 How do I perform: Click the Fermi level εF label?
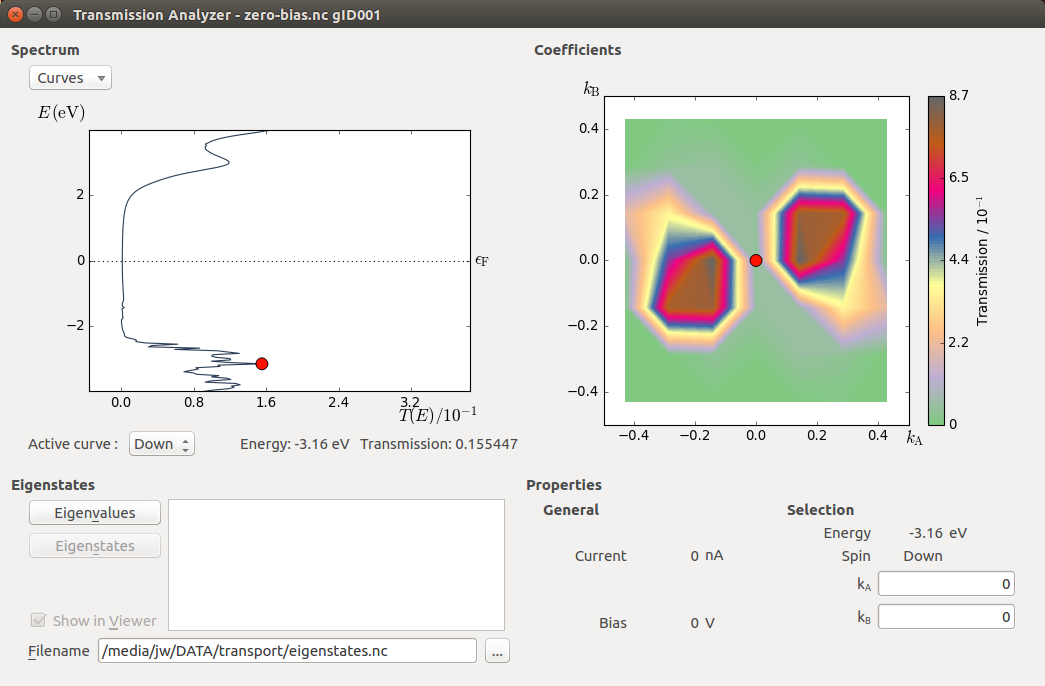[x=482, y=261]
